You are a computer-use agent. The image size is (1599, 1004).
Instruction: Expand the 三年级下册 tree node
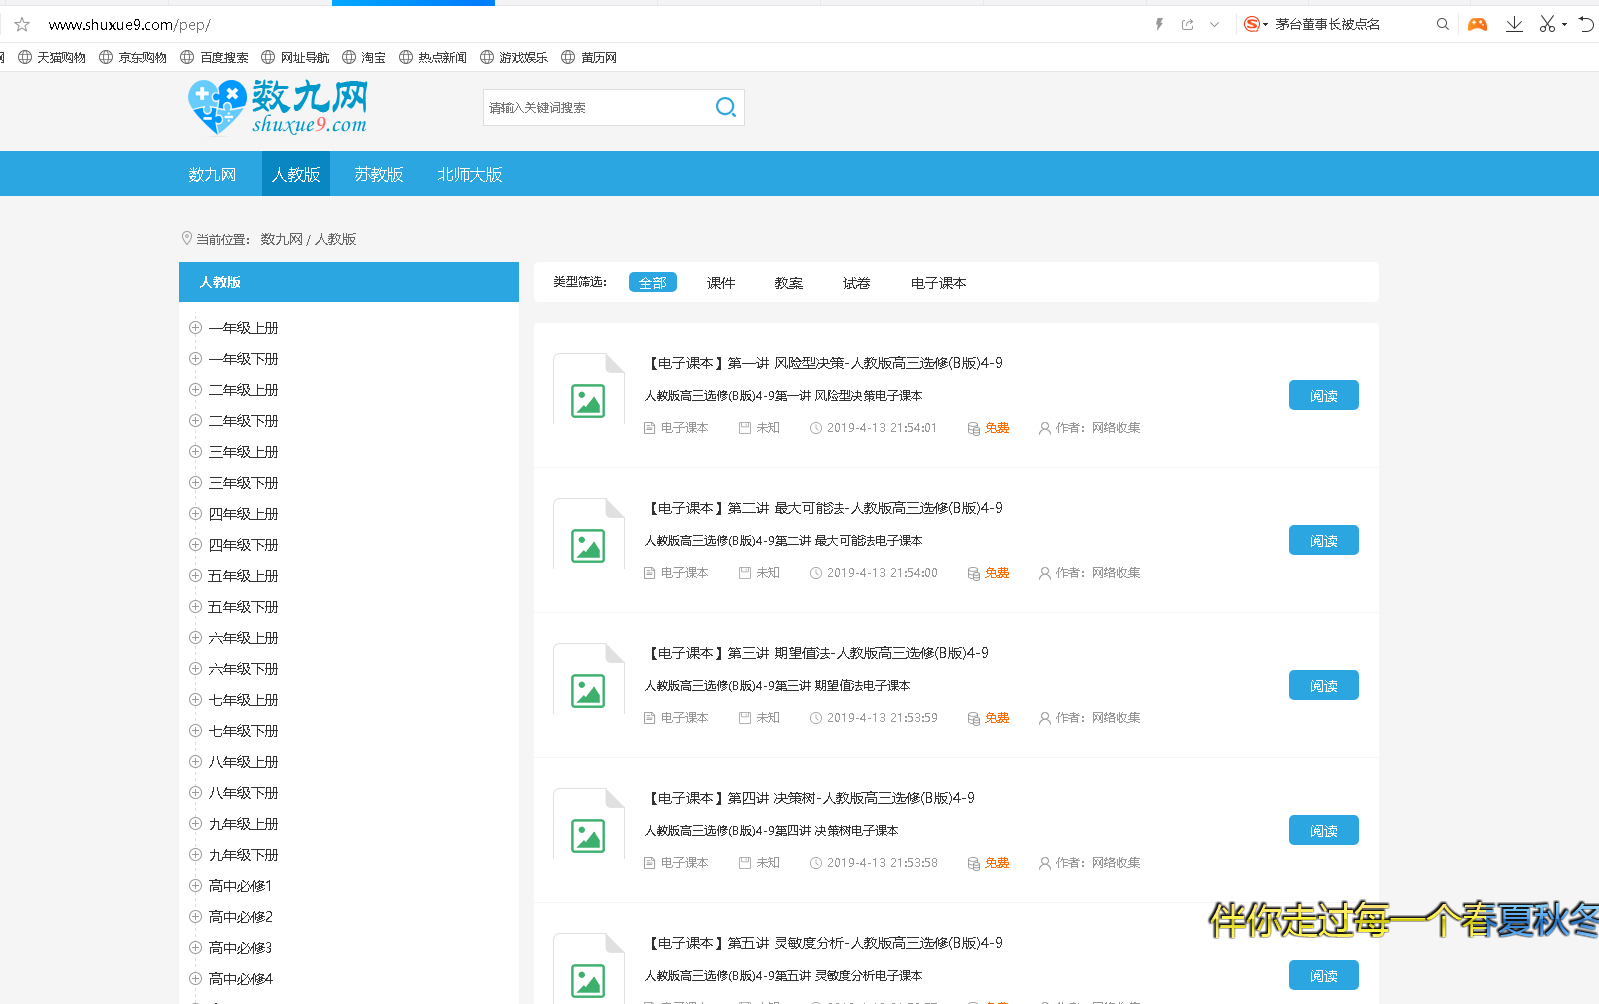point(196,482)
